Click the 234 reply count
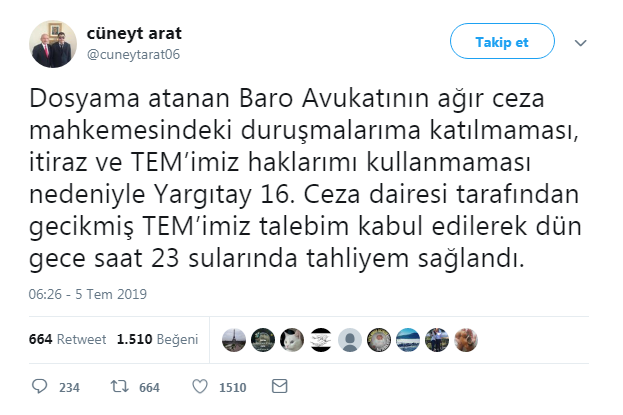The width and height of the screenshot is (623, 415). 69,388
